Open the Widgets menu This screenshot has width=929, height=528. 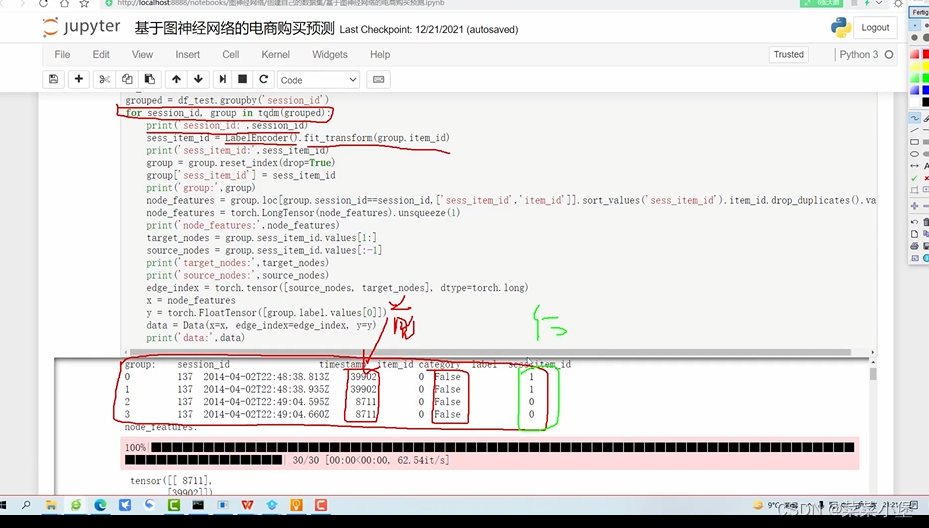329,55
